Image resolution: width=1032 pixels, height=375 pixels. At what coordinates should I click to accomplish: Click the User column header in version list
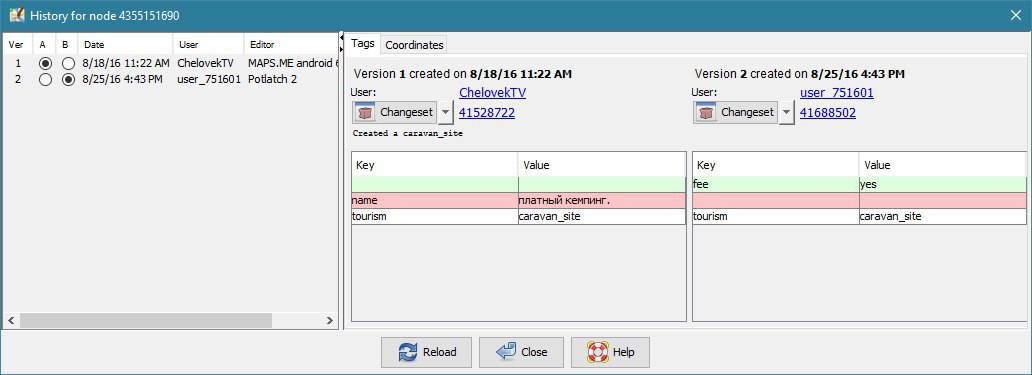(209, 45)
